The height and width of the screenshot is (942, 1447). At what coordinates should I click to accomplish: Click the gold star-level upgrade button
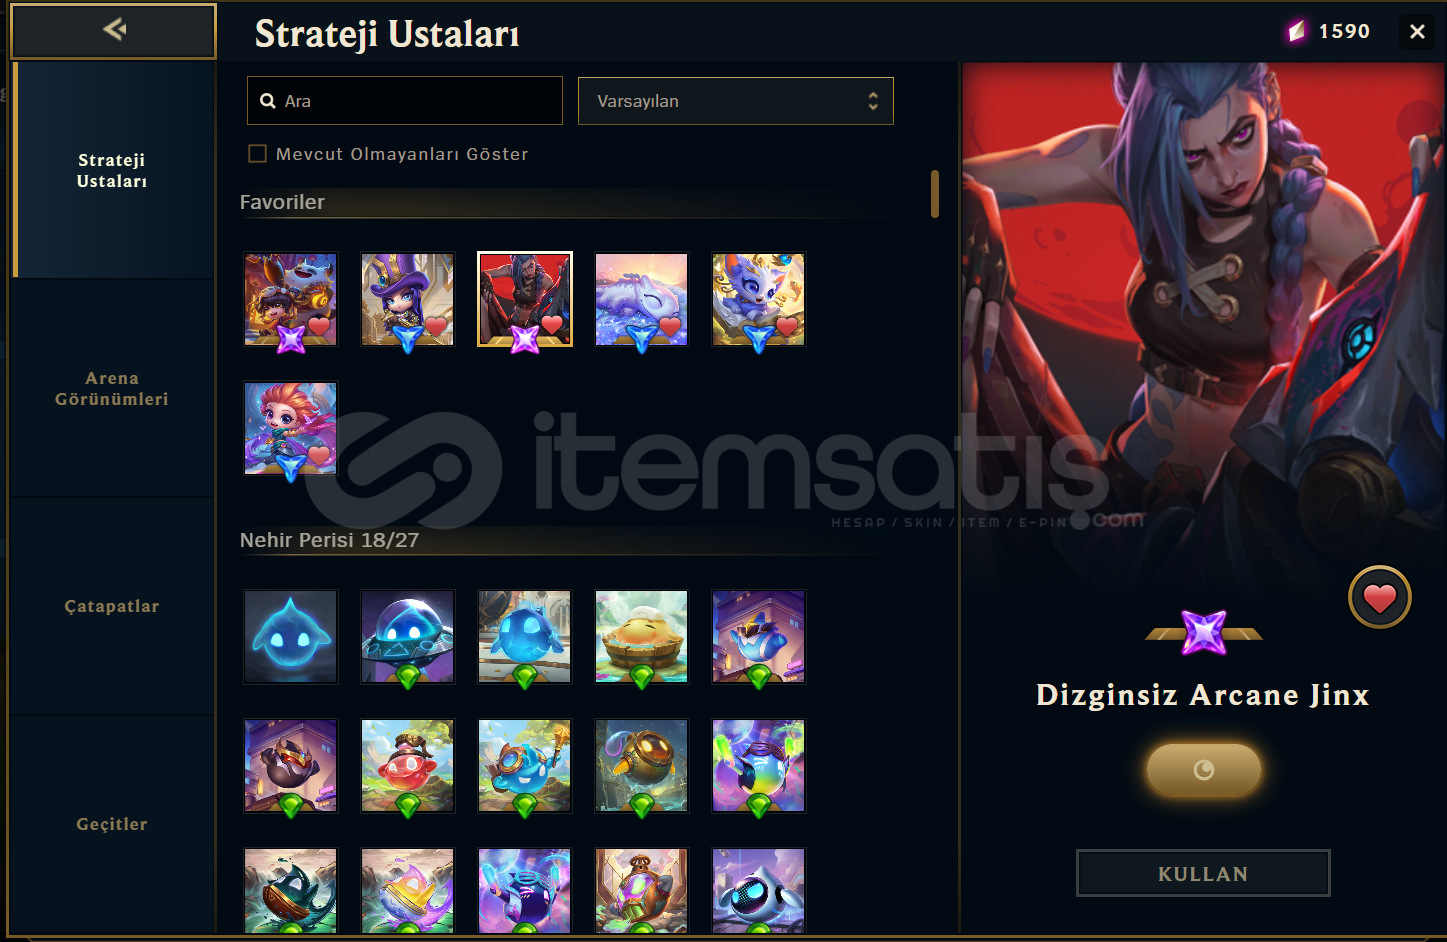click(x=1204, y=770)
